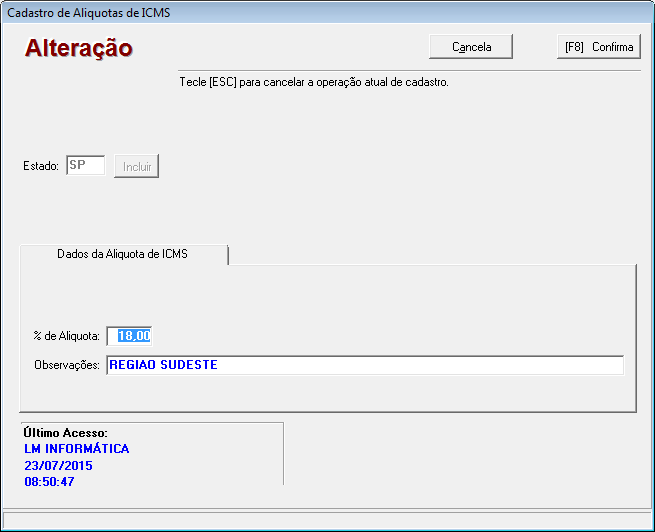Click the % de Aliquota label
Screen dimensions: 655x532
pos(66,337)
